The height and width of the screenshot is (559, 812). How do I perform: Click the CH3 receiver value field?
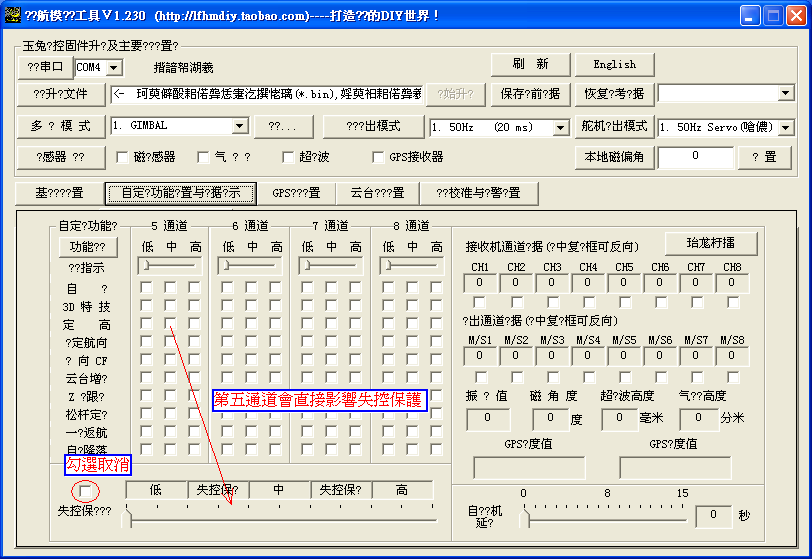(552, 283)
